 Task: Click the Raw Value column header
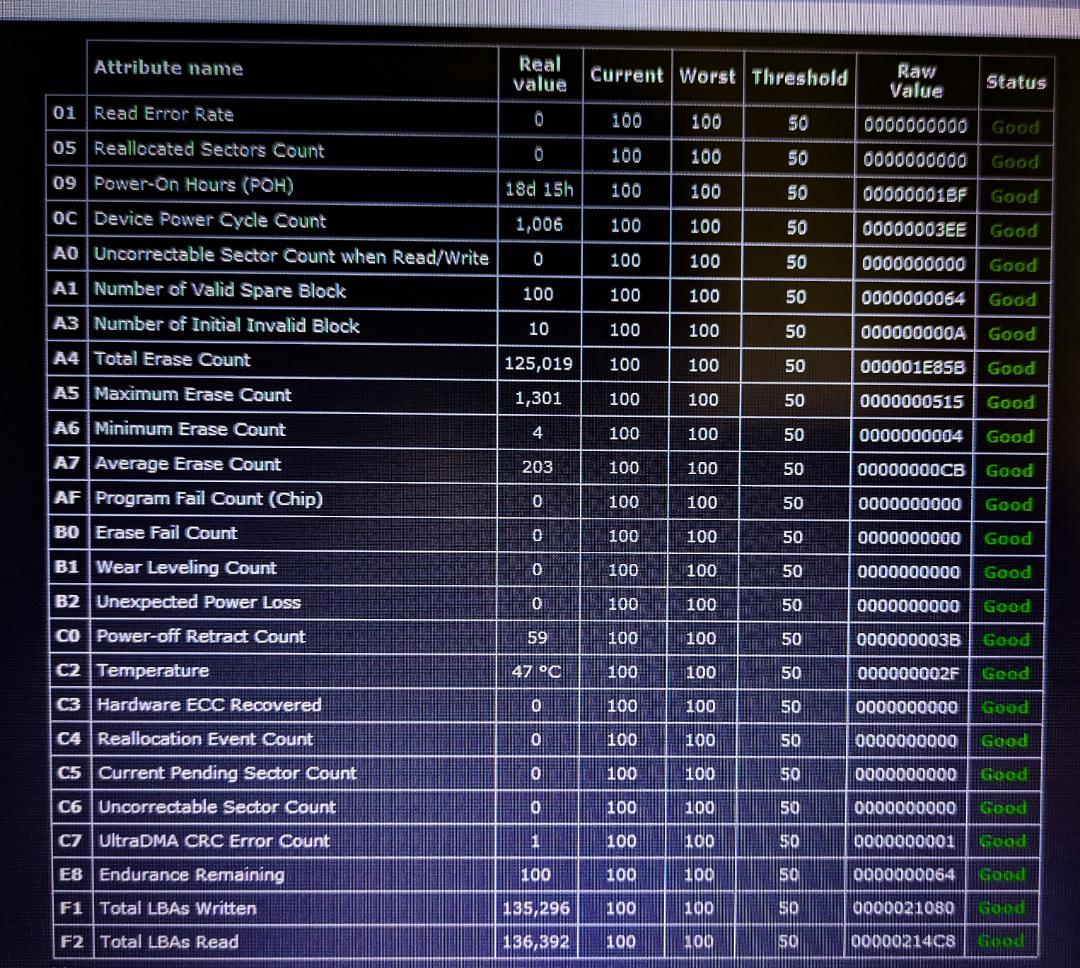916,80
